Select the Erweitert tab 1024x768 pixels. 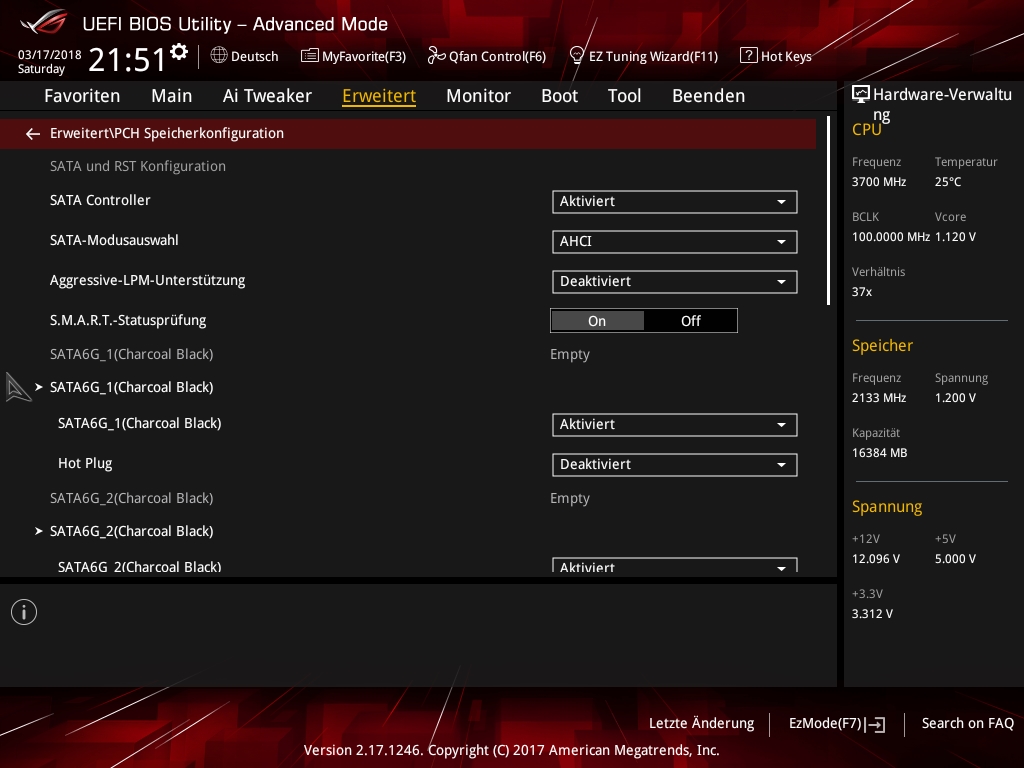pos(379,96)
